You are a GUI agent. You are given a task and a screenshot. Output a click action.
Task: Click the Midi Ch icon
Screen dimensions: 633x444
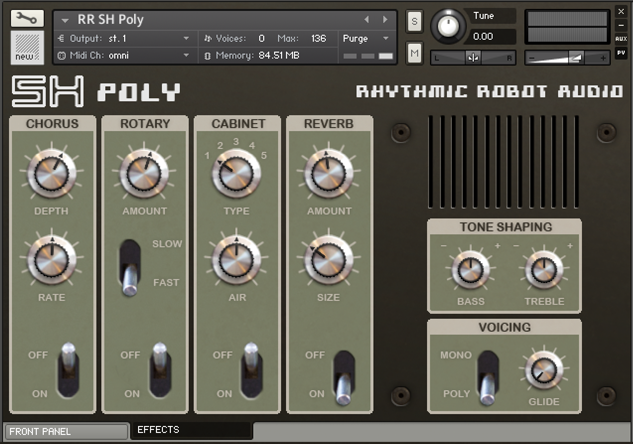click(61, 56)
